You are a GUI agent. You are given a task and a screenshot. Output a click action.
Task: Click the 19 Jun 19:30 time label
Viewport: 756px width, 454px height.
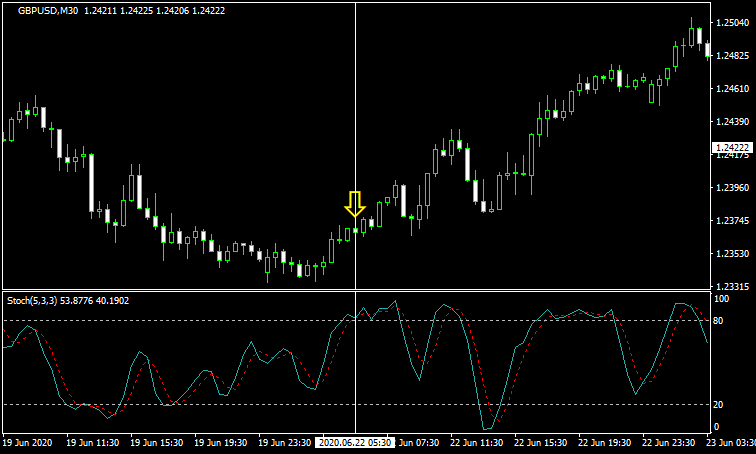pos(221,442)
